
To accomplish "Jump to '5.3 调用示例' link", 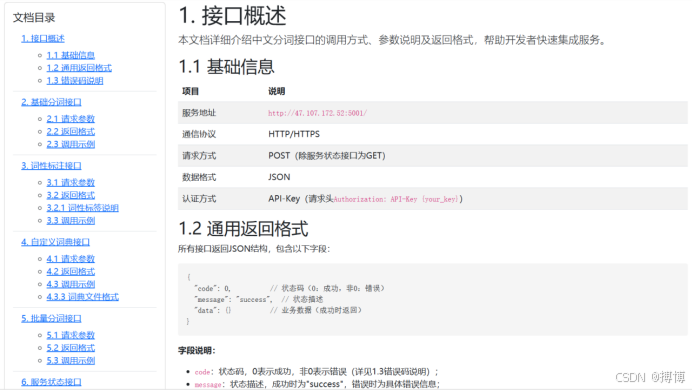I will tap(71, 361).
